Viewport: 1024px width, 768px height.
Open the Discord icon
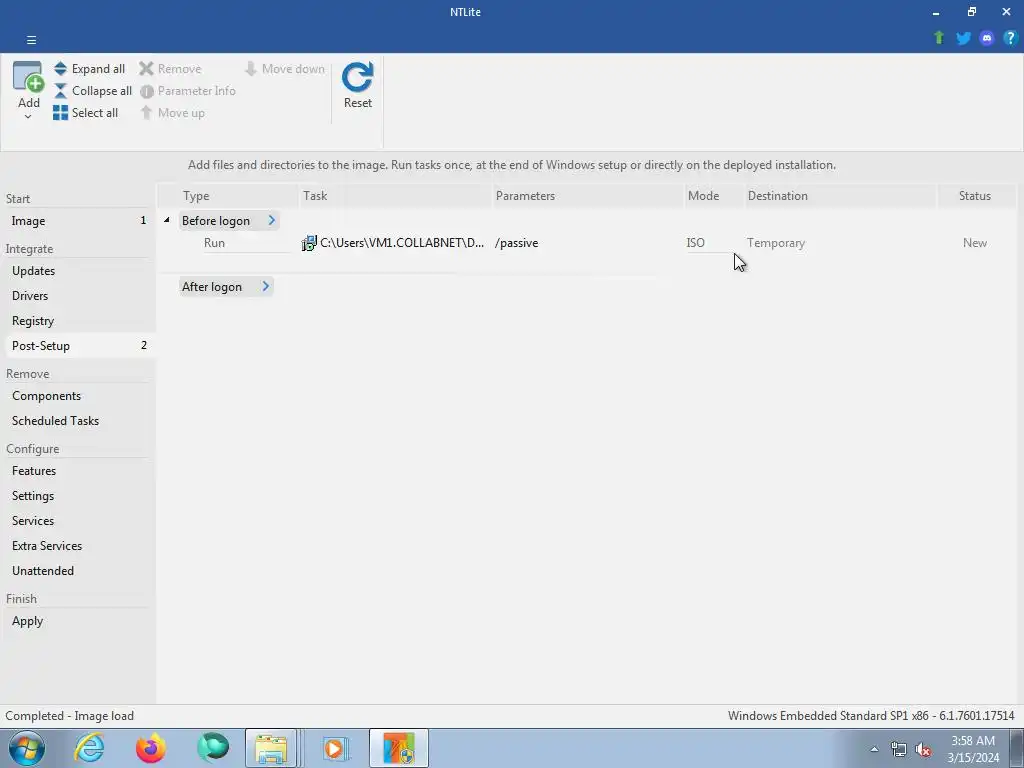pyautogui.click(x=987, y=38)
